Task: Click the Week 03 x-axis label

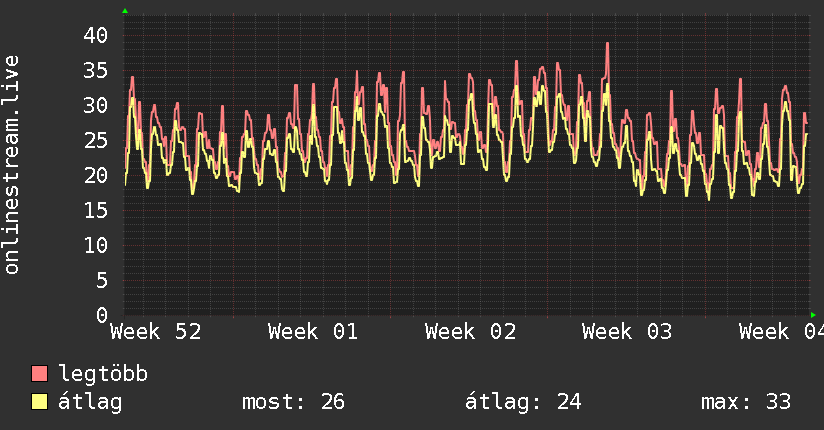Action: pos(626,332)
